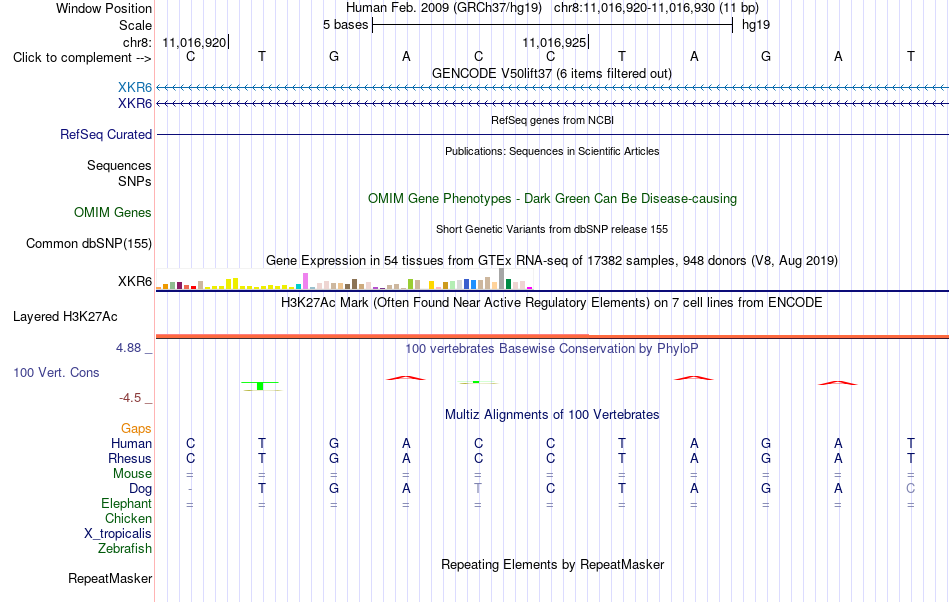Click the hg19 label next to scale
The width and height of the screenshot is (950, 602).
(756, 25)
